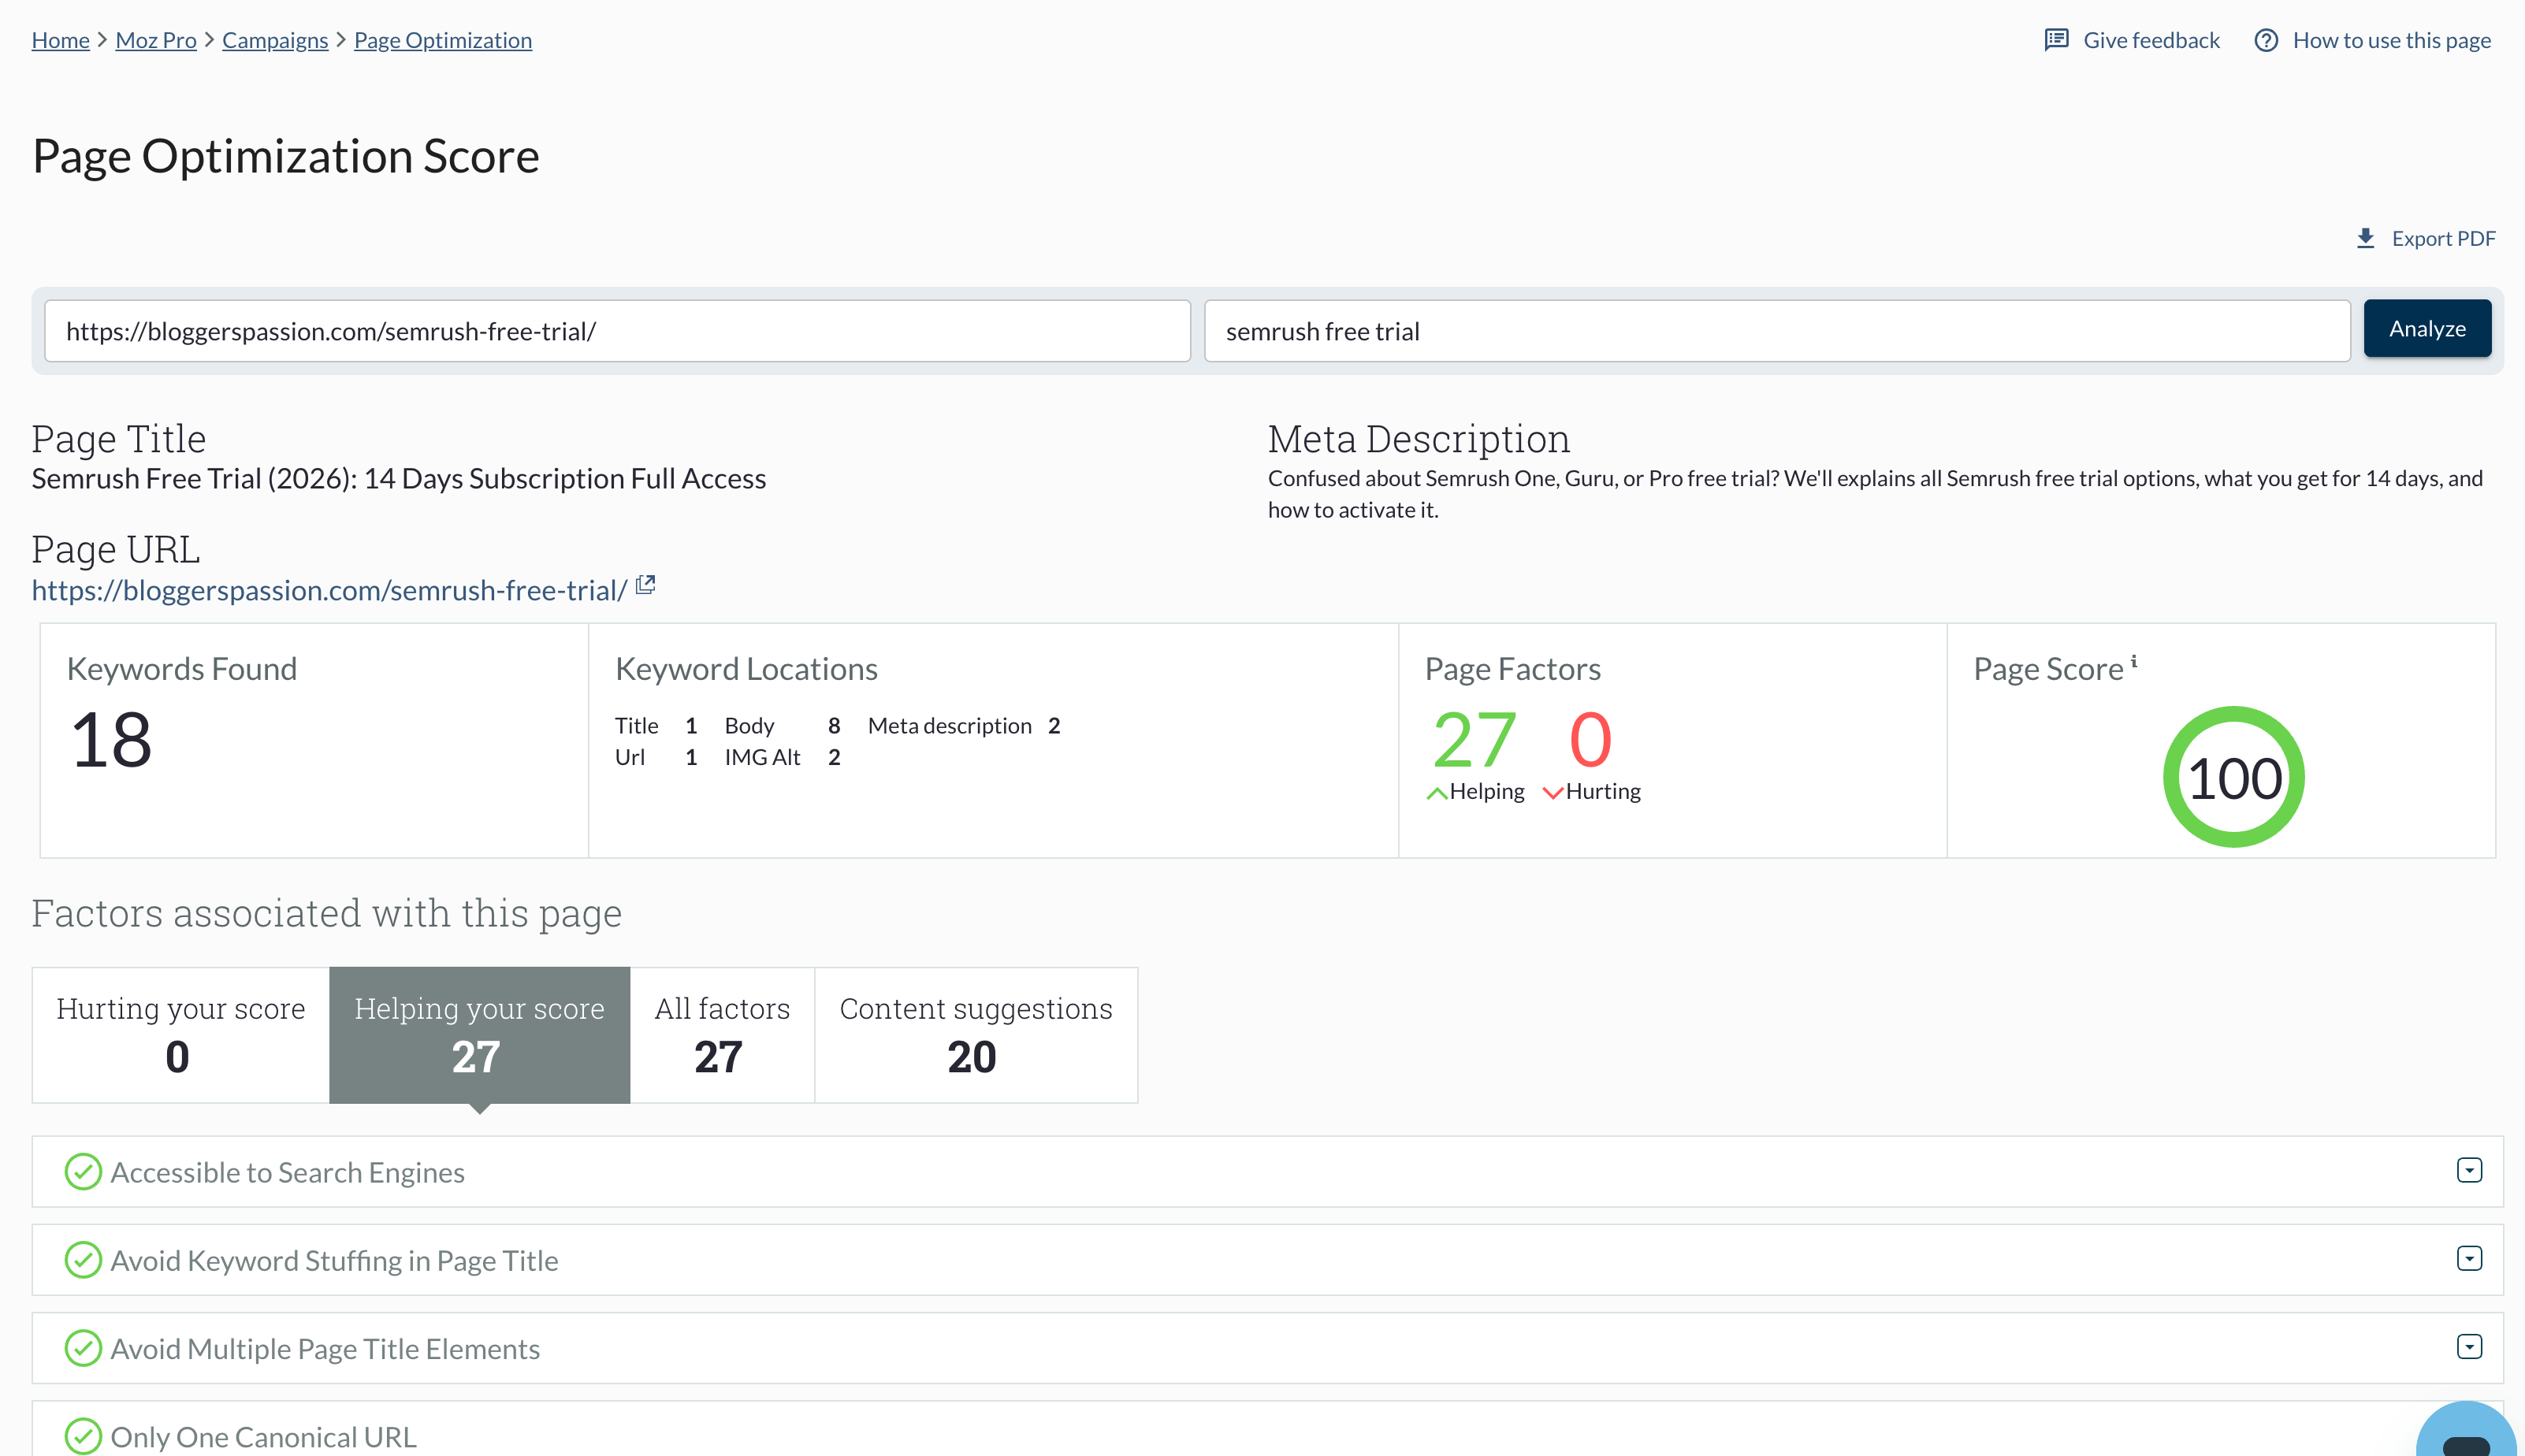This screenshot has width=2525, height=1456.
Task: Open the How to use this page help icon
Action: click(2266, 40)
